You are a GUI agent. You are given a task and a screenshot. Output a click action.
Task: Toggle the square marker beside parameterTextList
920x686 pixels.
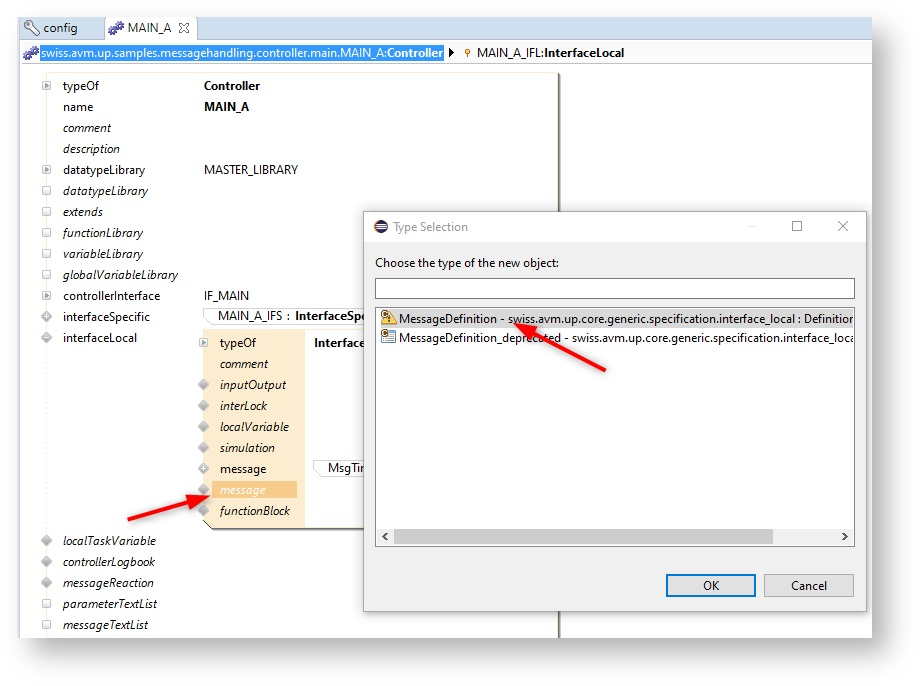46,604
